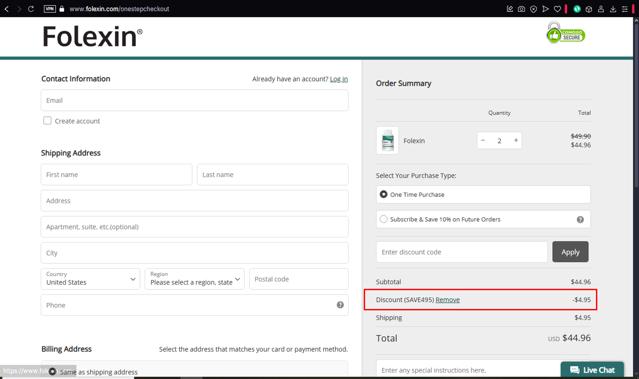
Task: Click the Log in link
Action: click(x=339, y=79)
